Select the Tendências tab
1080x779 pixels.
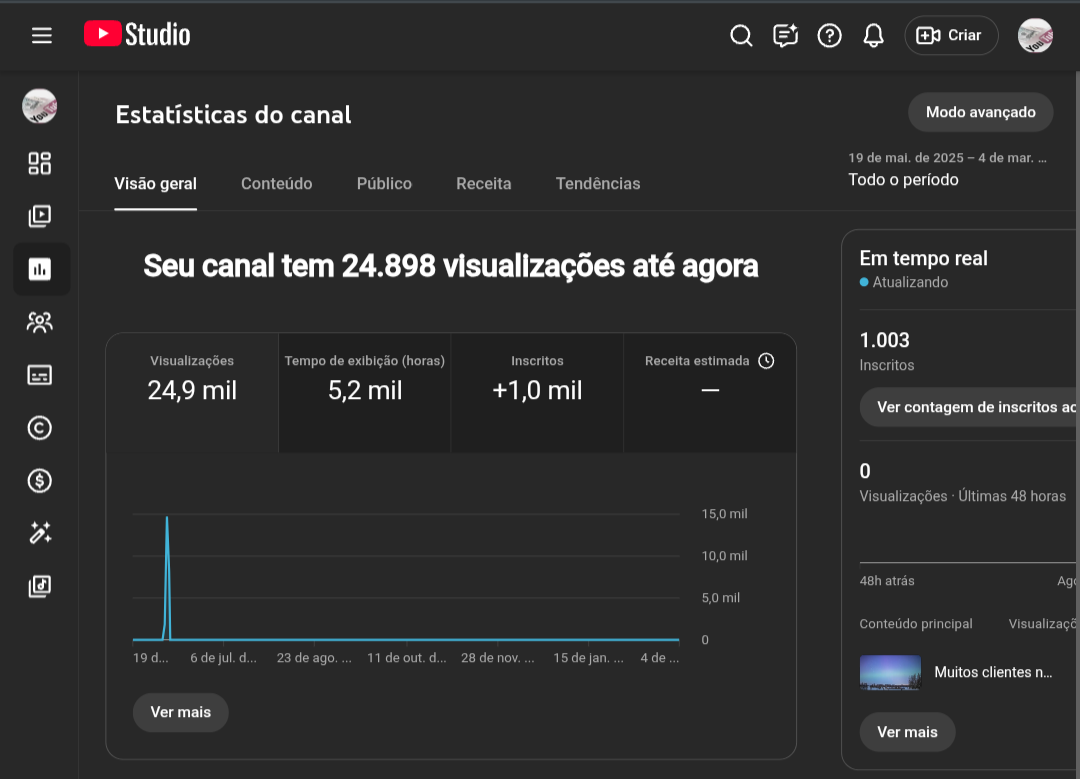(598, 184)
